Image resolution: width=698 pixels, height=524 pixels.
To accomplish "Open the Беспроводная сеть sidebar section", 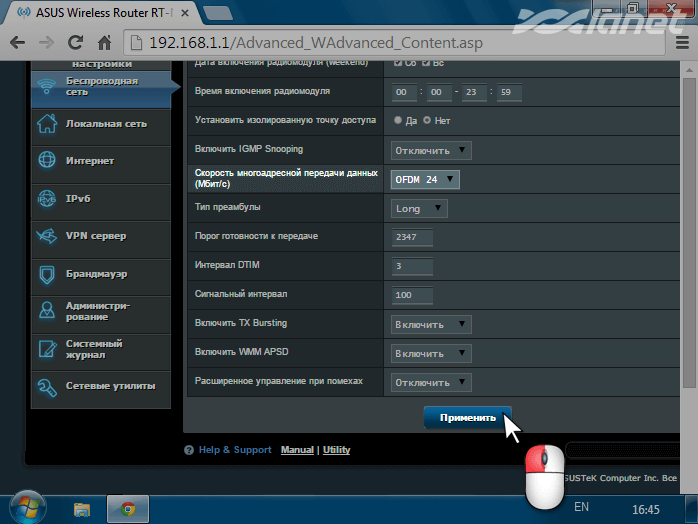I will coord(100,86).
